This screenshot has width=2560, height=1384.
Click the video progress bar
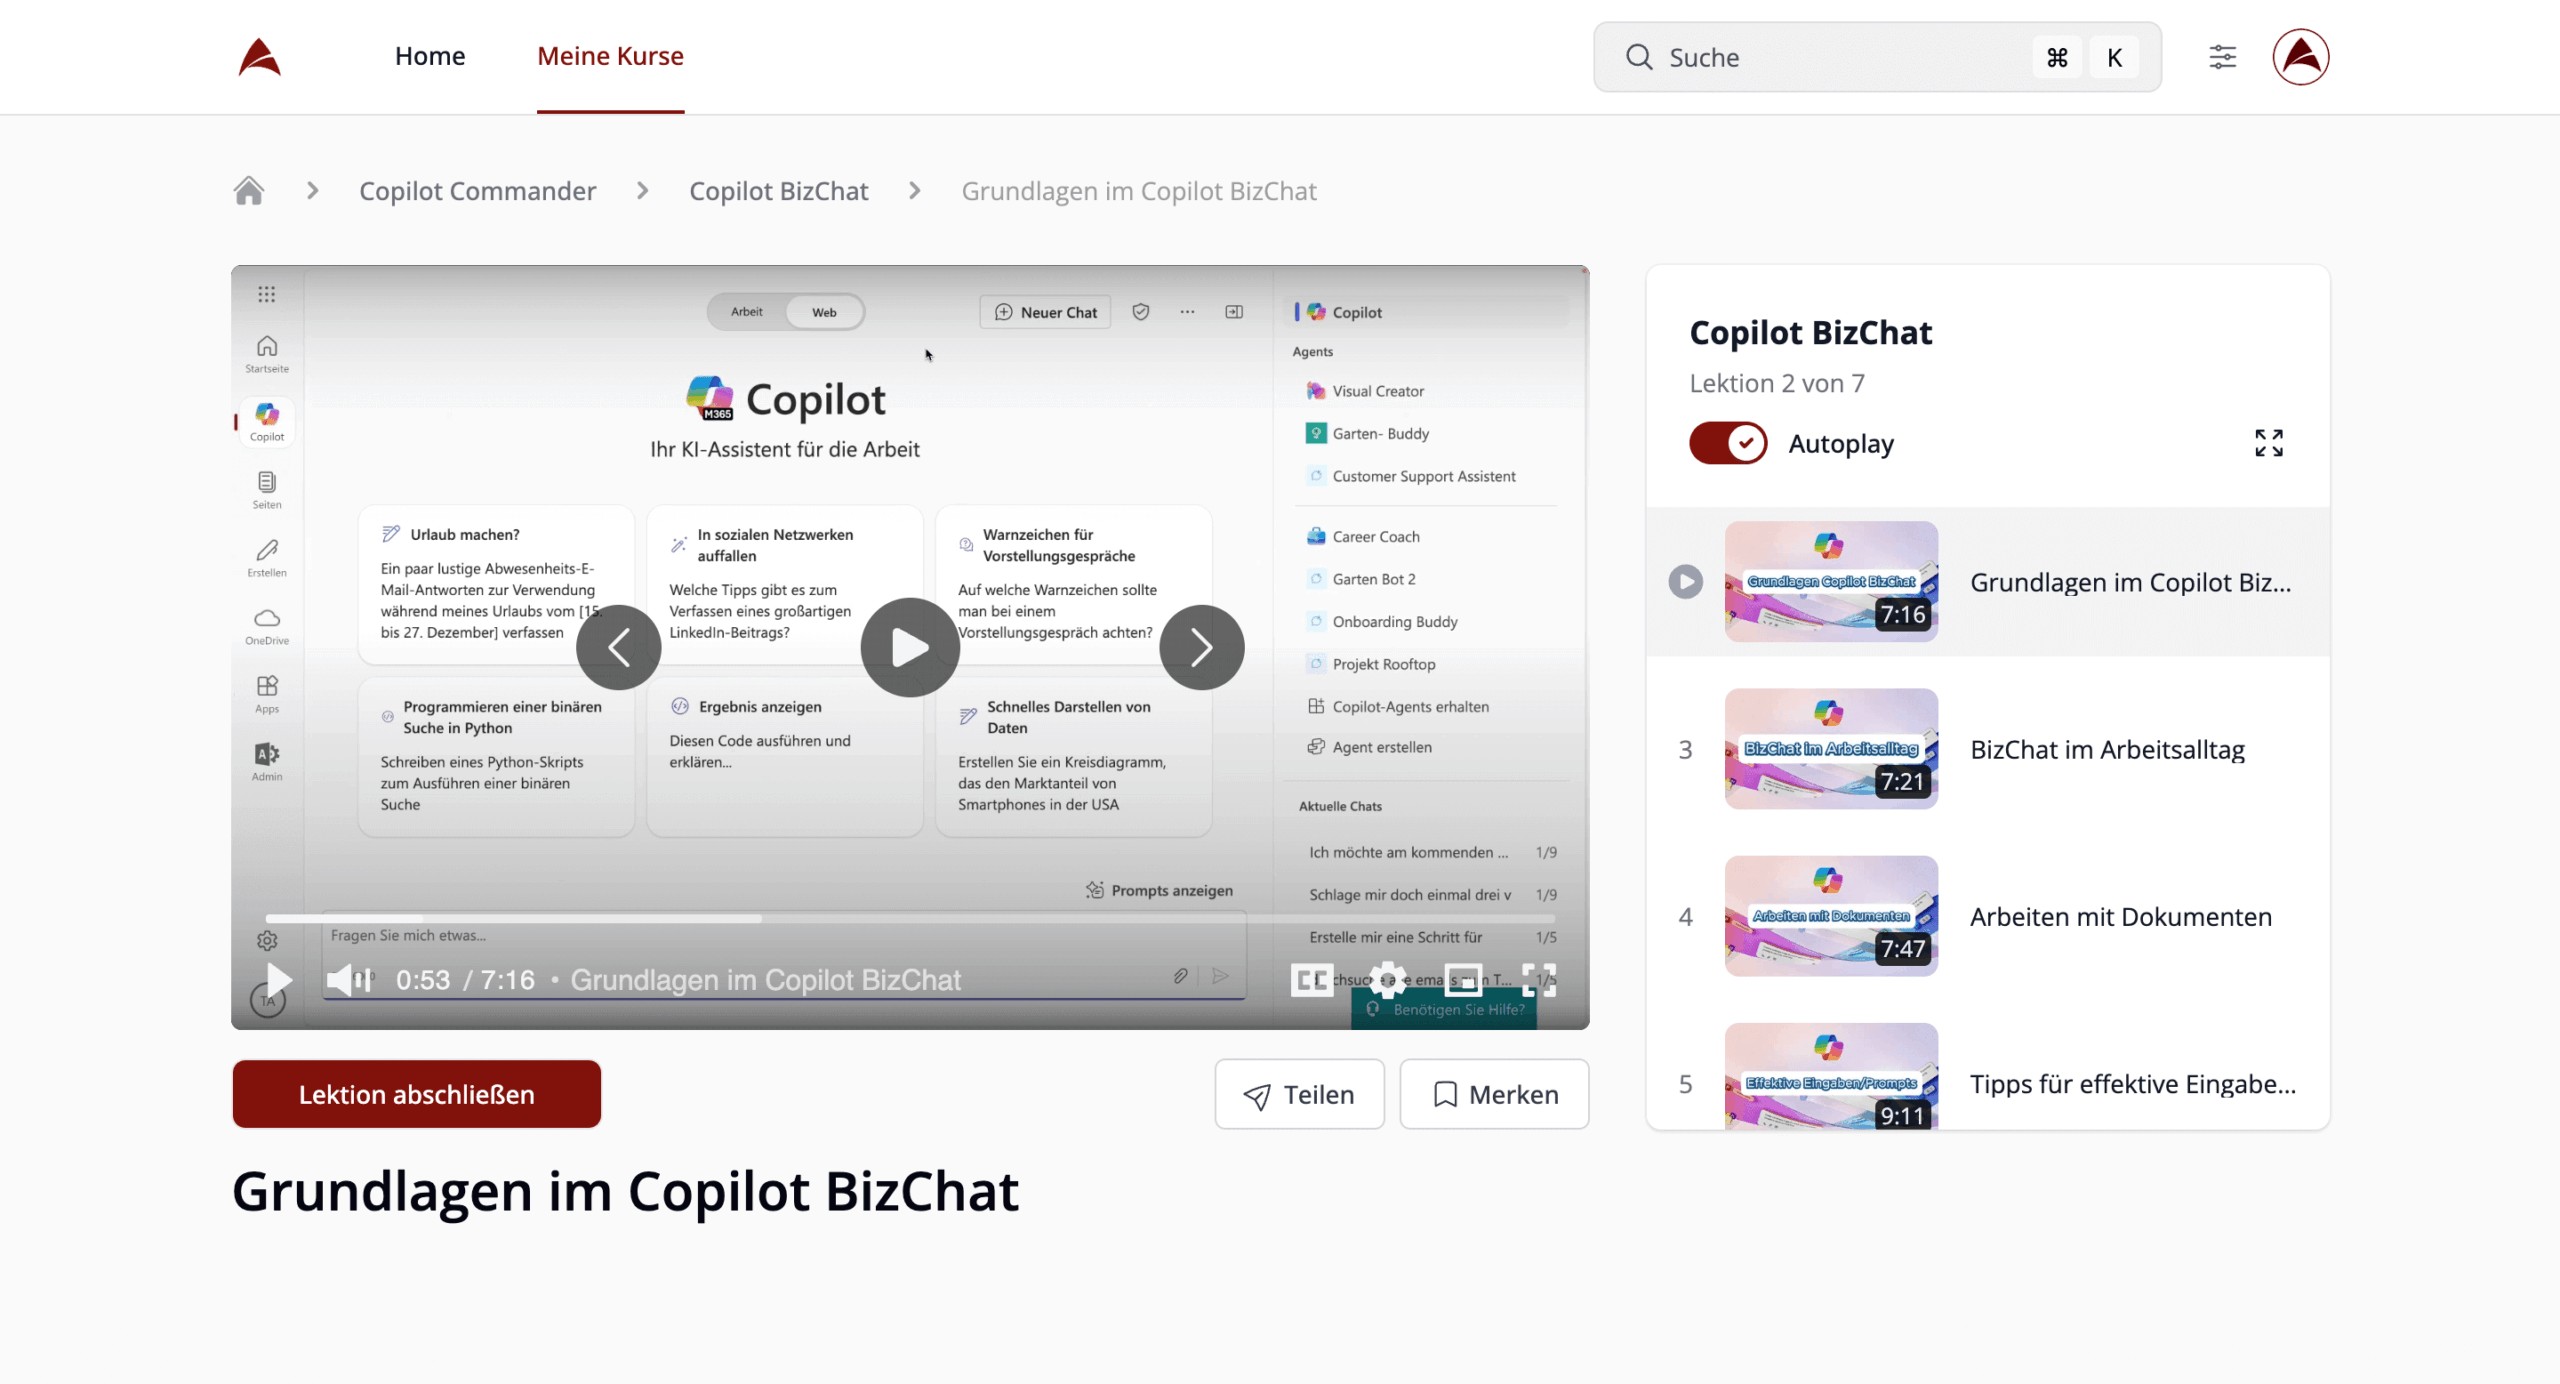(x=909, y=918)
